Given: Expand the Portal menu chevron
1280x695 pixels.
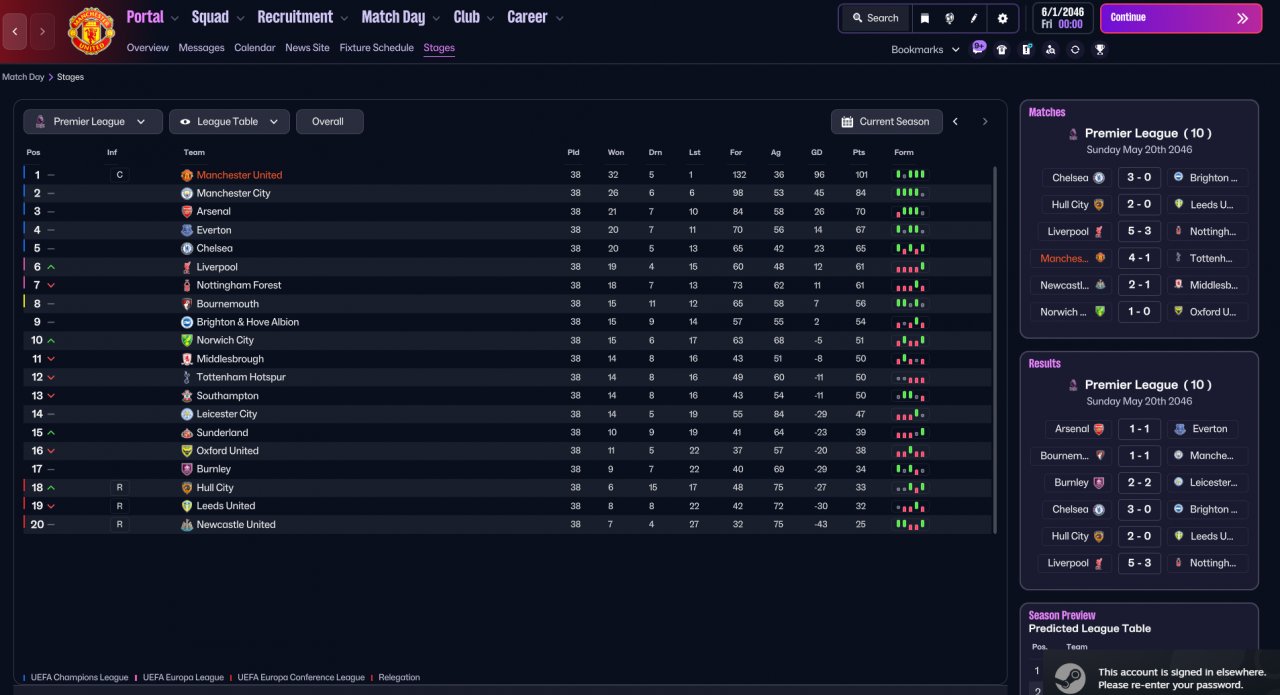Looking at the screenshot, I should [x=175, y=18].
